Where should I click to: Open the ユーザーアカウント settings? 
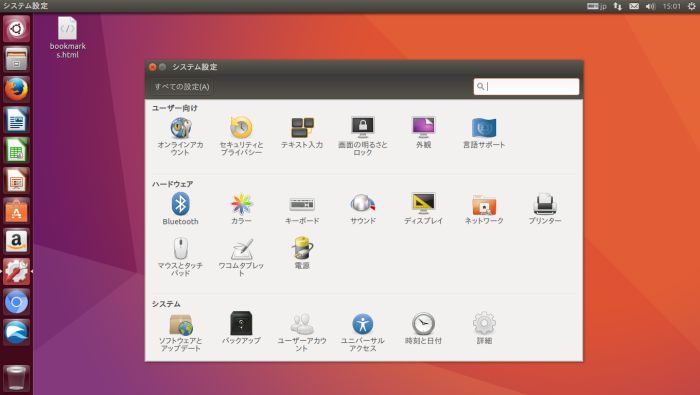[x=302, y=332]
